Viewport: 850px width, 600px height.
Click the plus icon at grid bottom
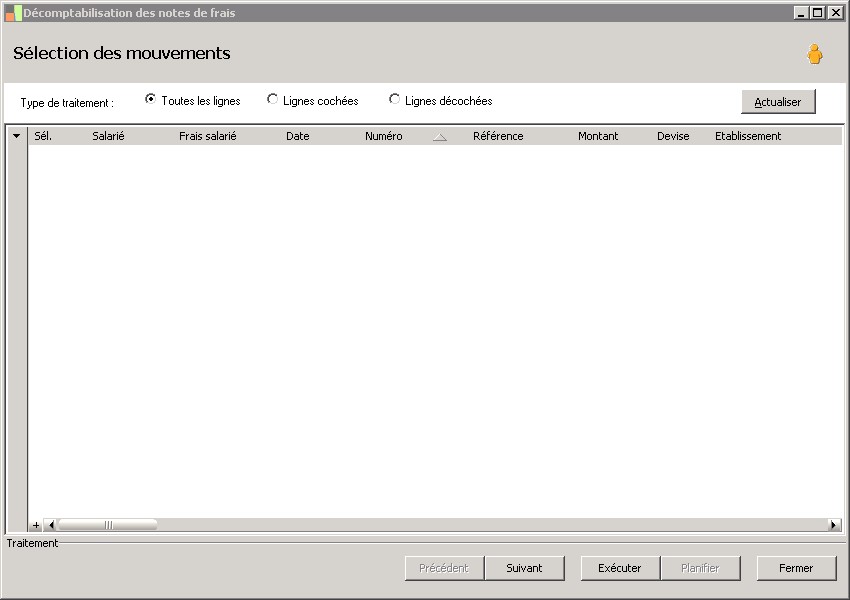click(x=36, y=525)
